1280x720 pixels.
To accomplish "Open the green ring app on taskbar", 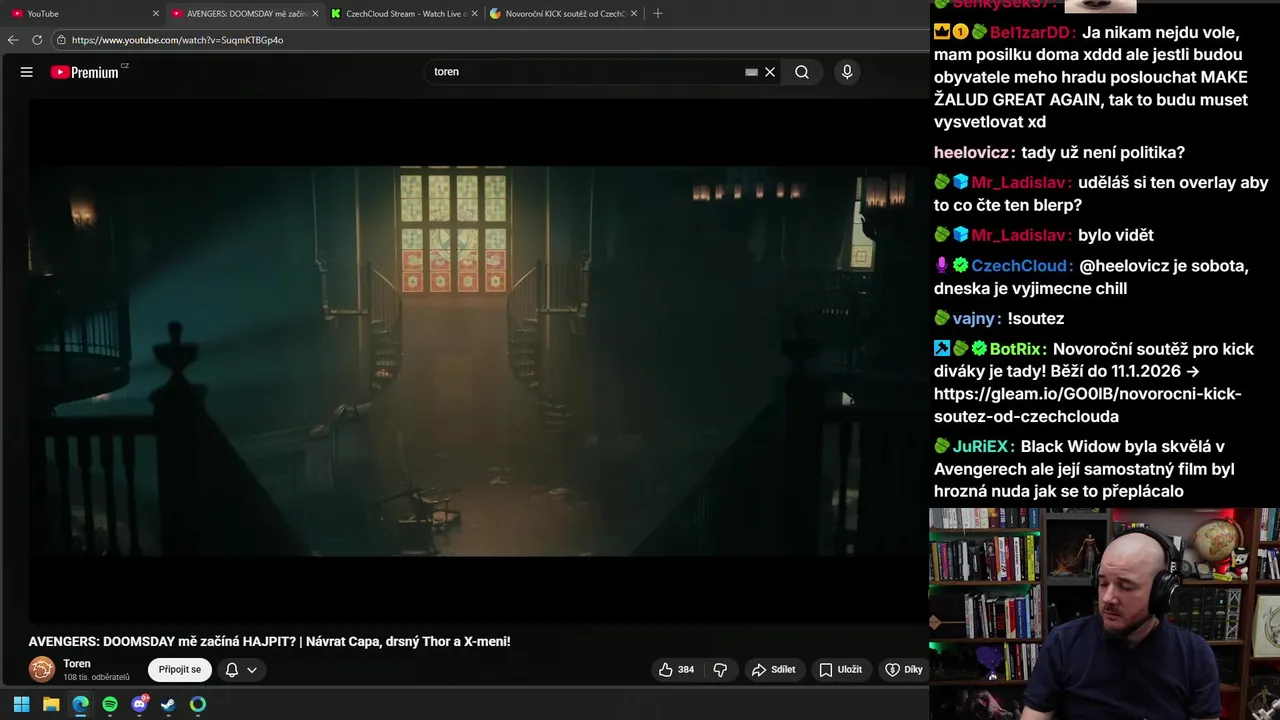I will [198, 704].
